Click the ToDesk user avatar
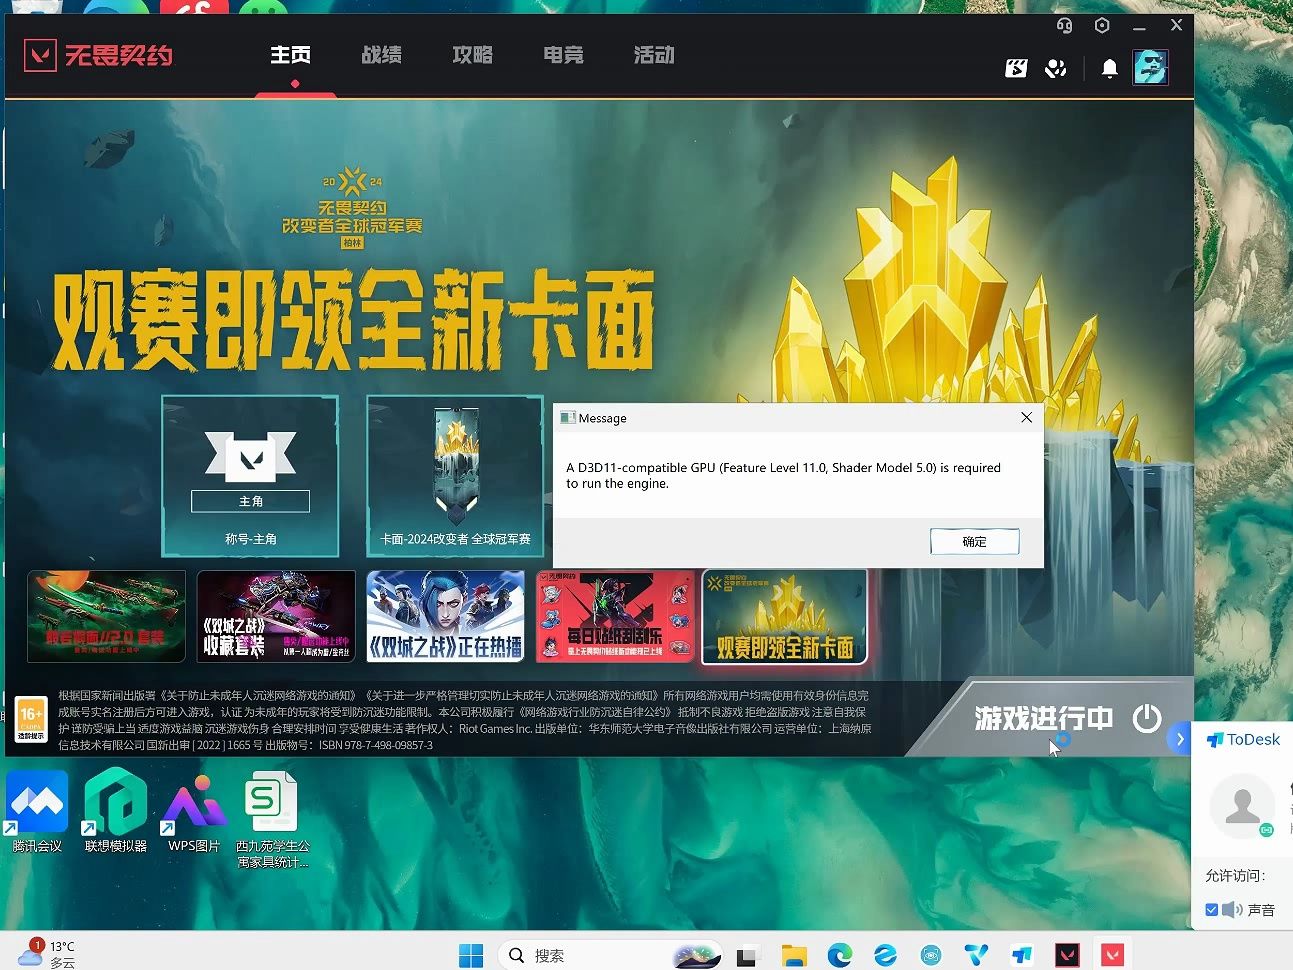Image resolution: width=1293 pixels, height=970 pixels. [x=1243, y=806]
